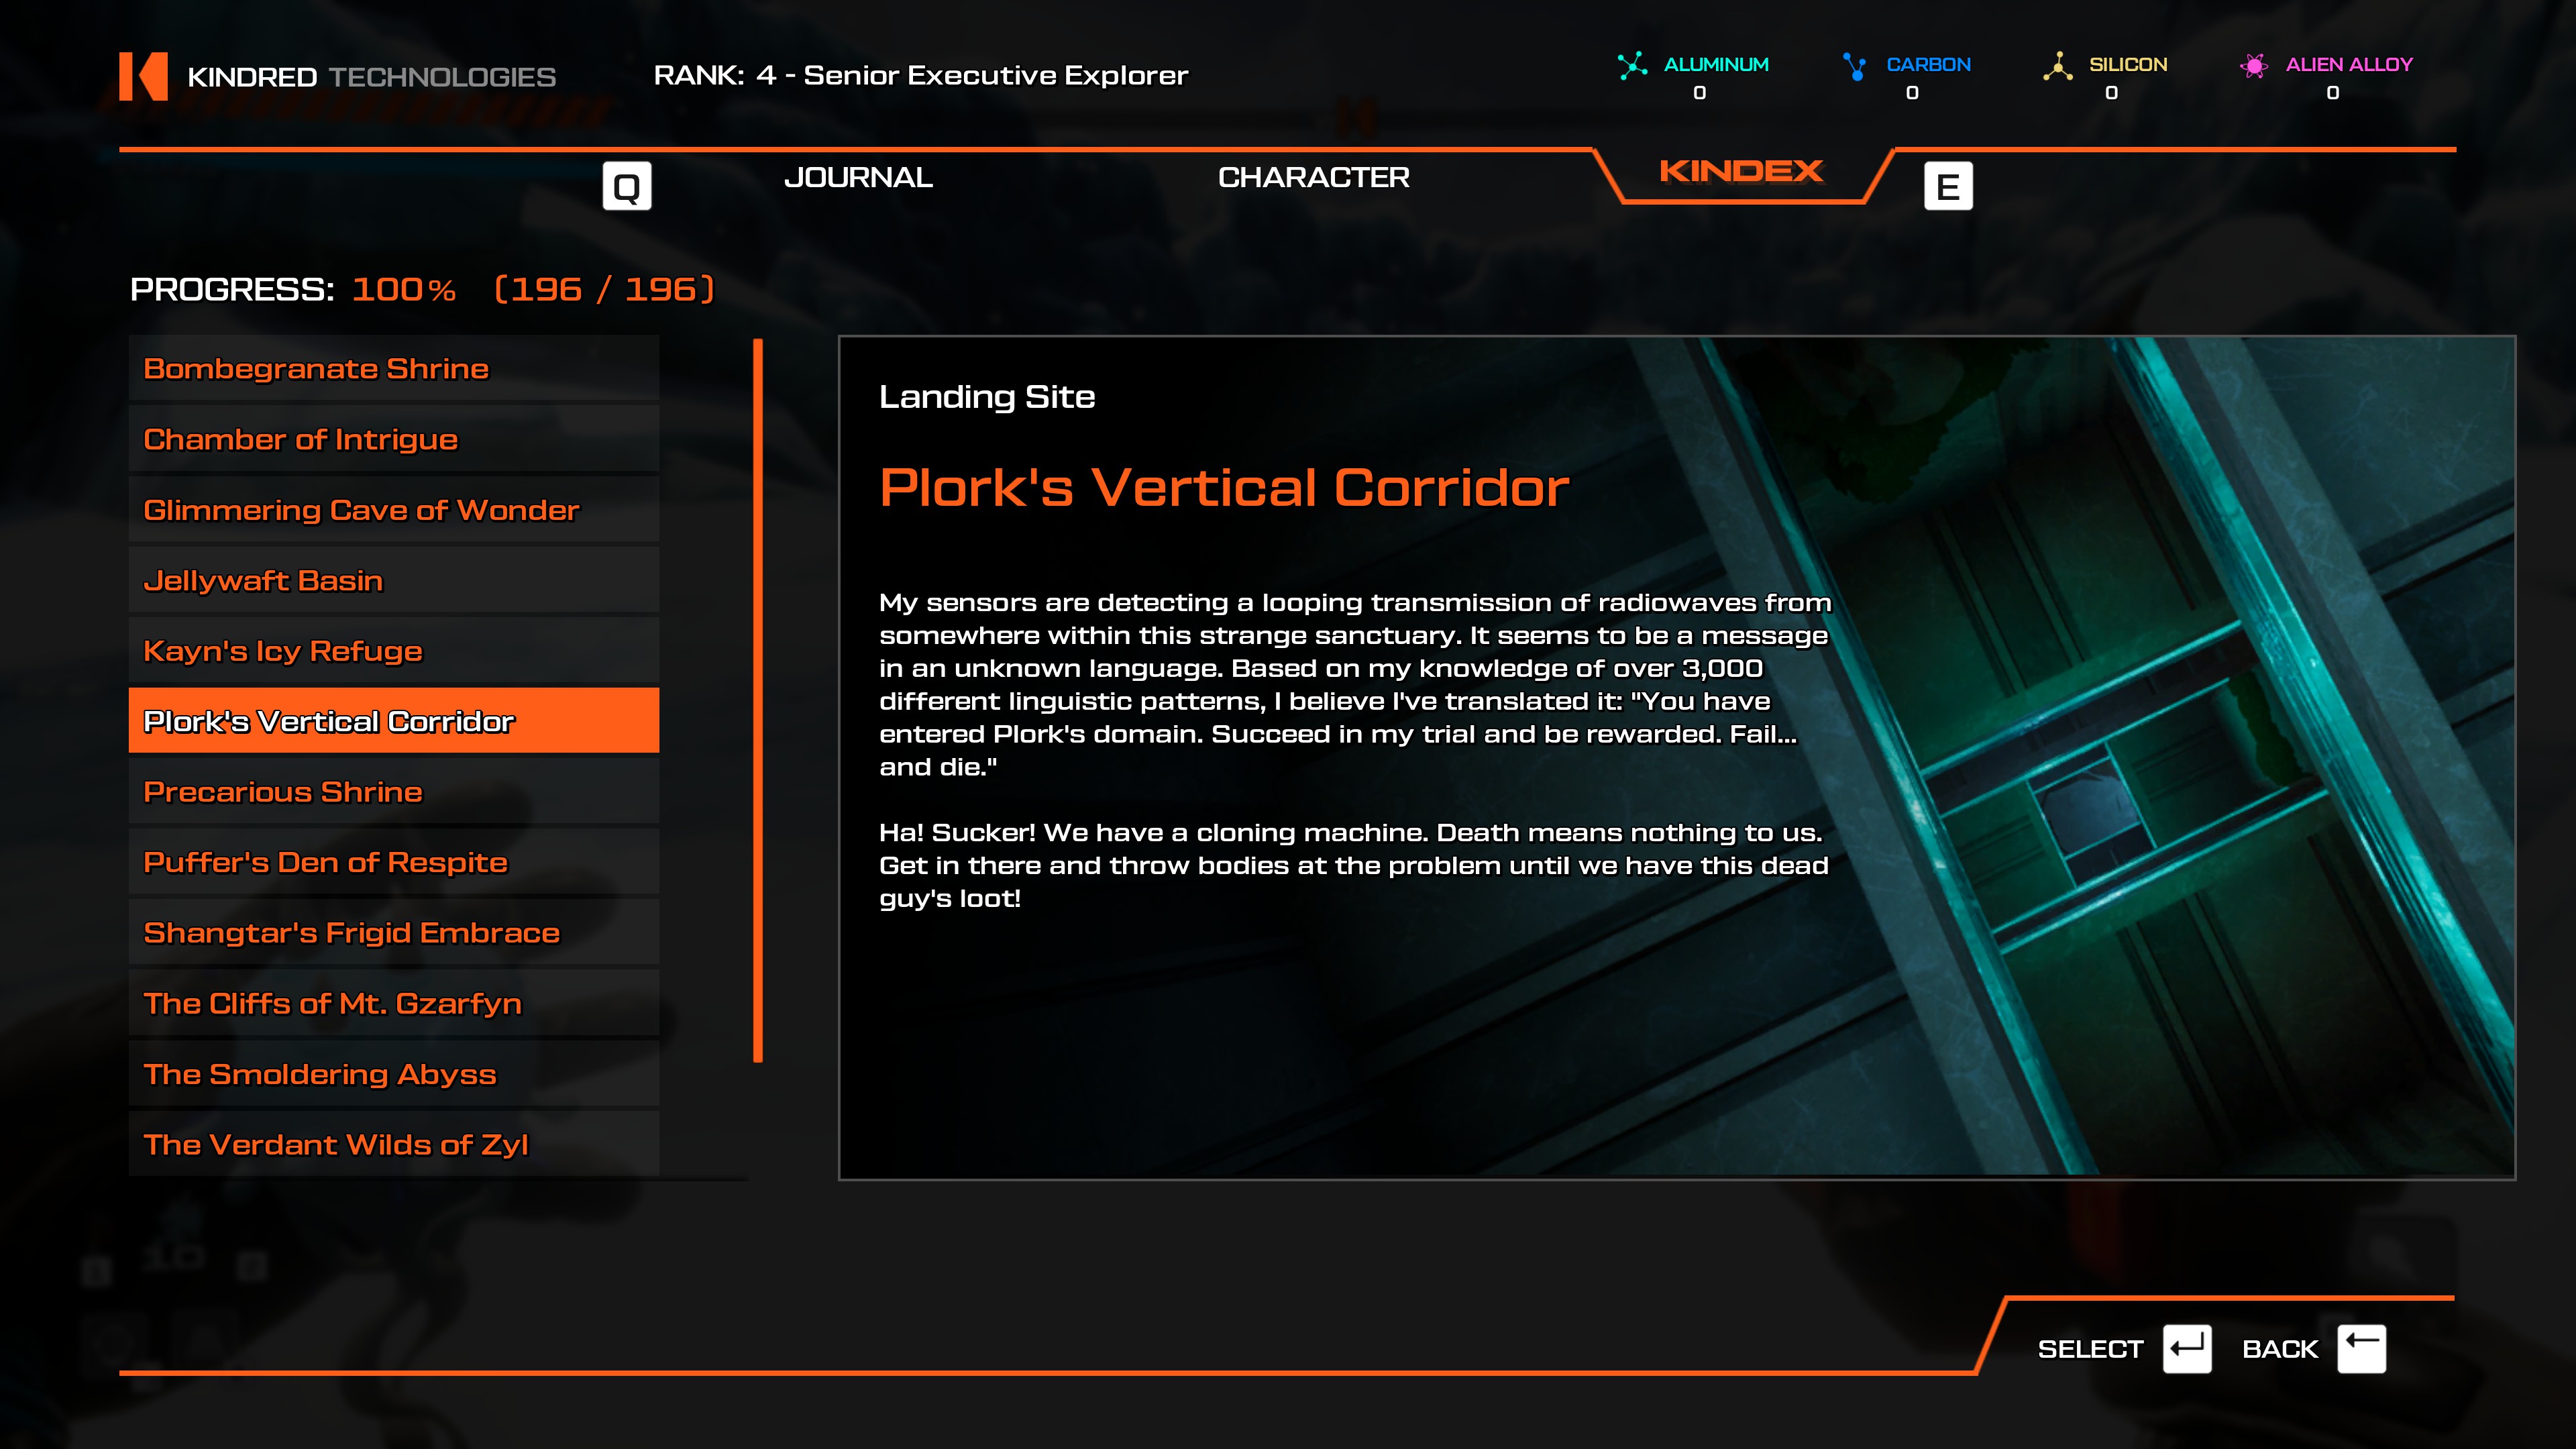Select the Kindex tab
Image resolution: width=2576 pixels, height=1449 pixels.
pyautogui.click(x=1741, y=172)
